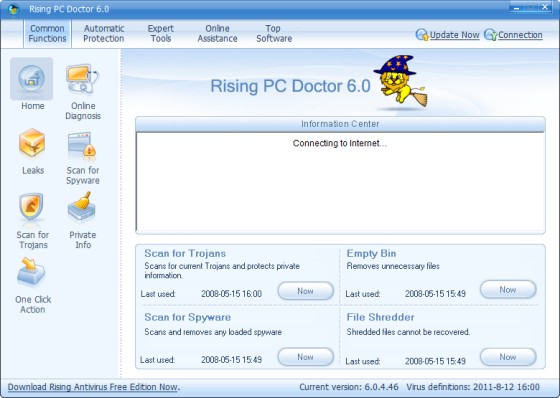Select the Private Info broom icon
This screenshot has height=398, width=560.
click(x=82, y=206)
